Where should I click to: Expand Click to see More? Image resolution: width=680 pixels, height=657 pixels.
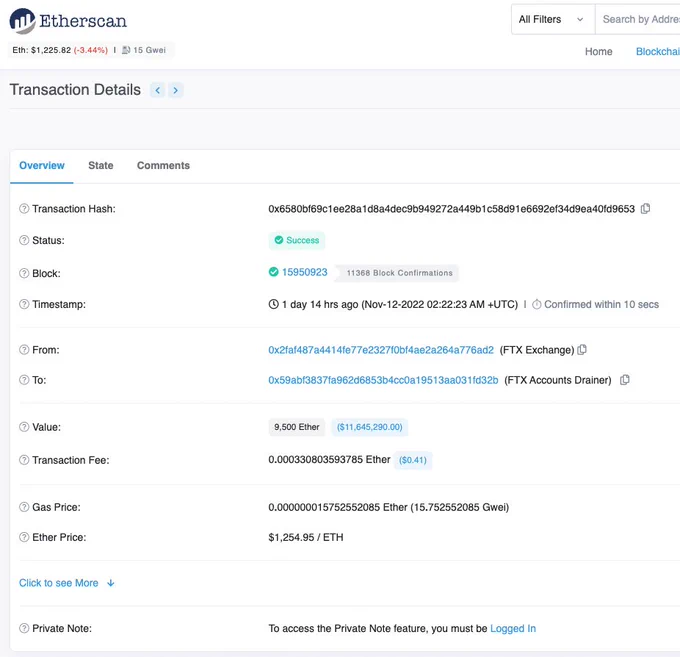pos(67,583)
